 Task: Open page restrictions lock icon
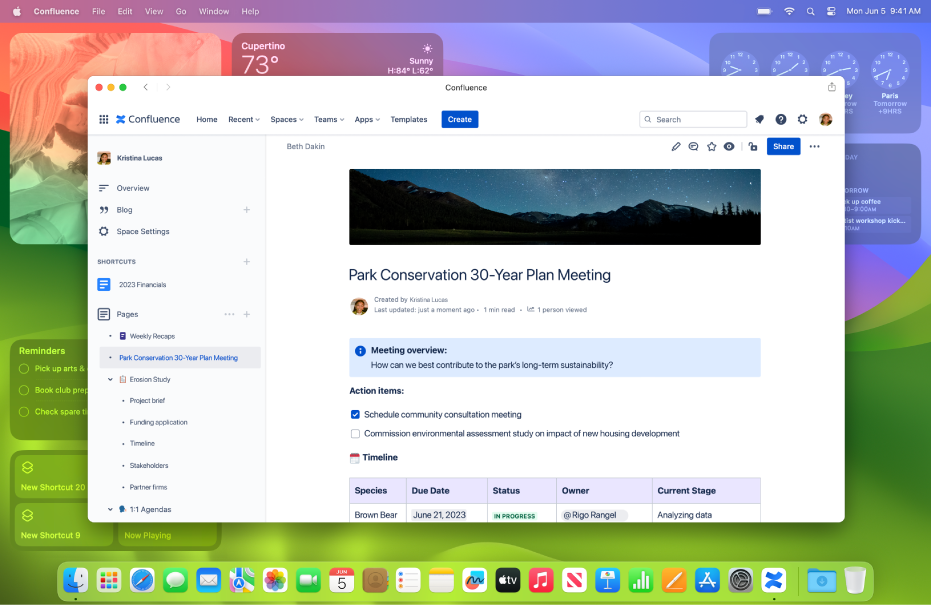[x=753, y=147]
